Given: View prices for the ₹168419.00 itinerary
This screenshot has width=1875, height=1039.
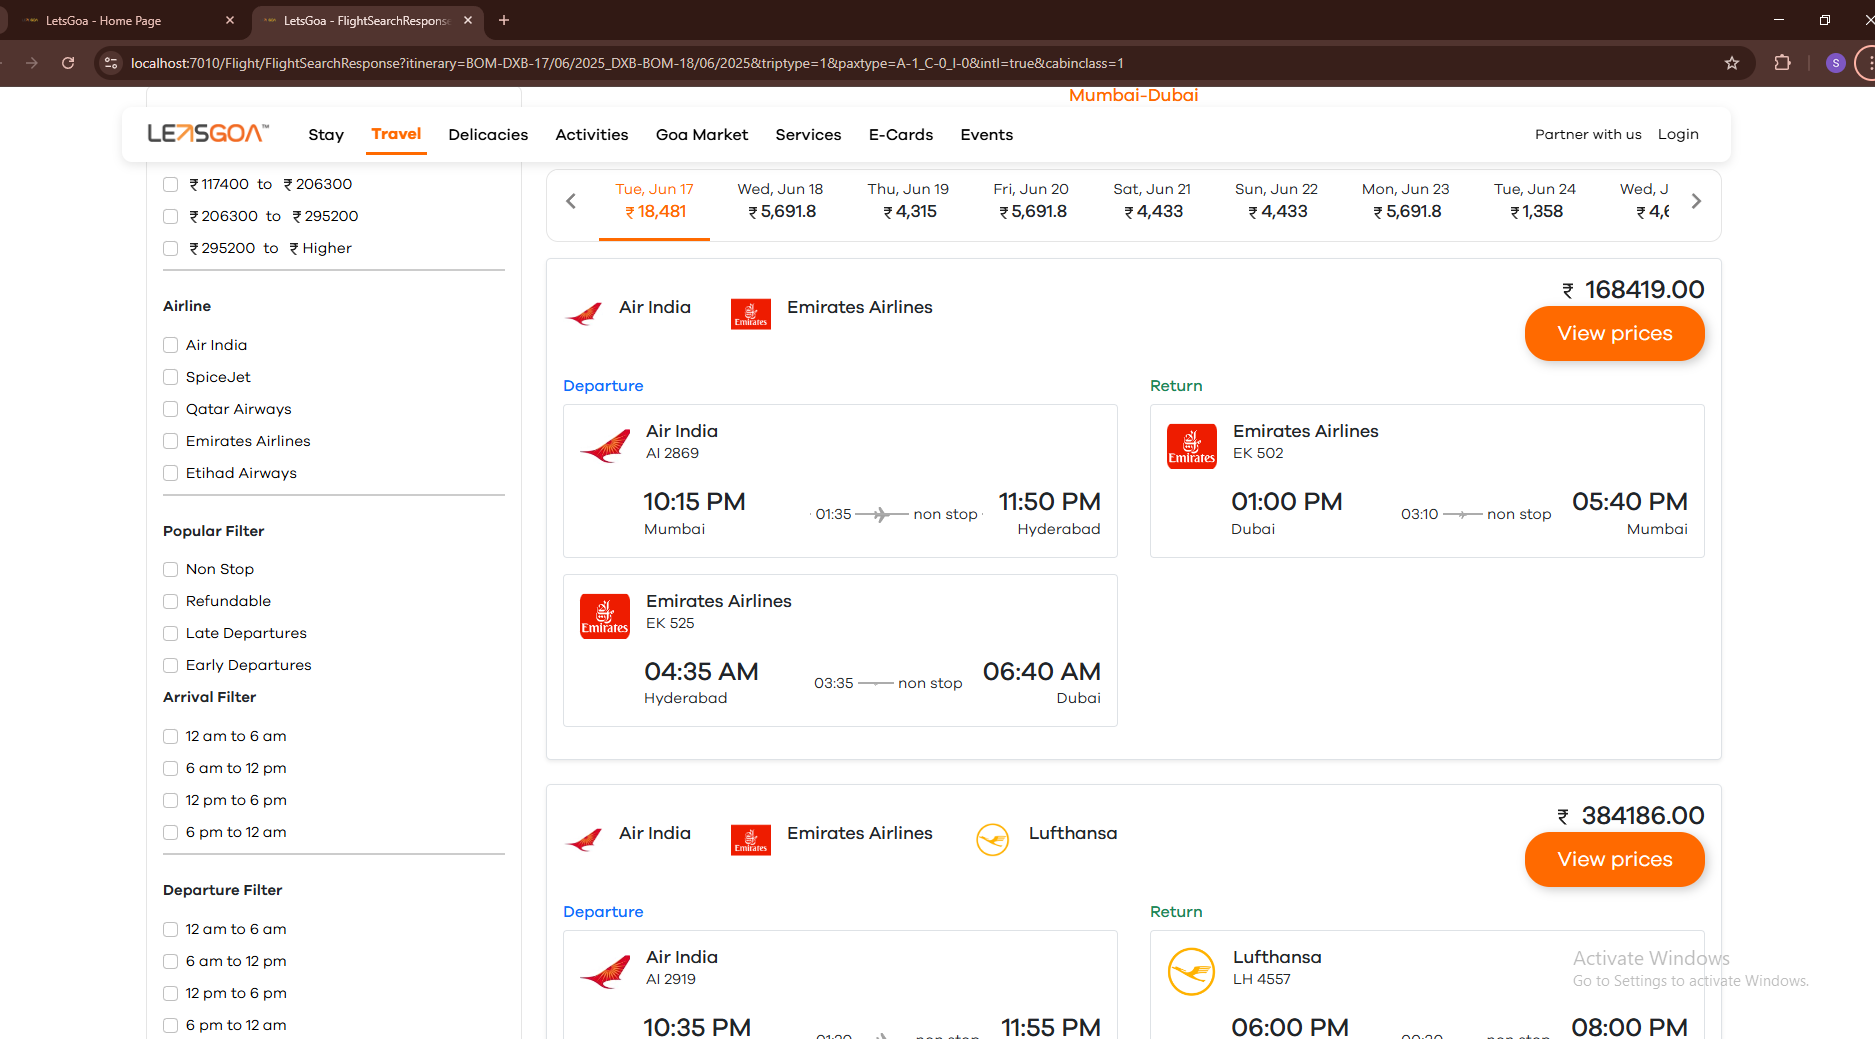Looking at the screenshot, I should tap(1615, 334).
